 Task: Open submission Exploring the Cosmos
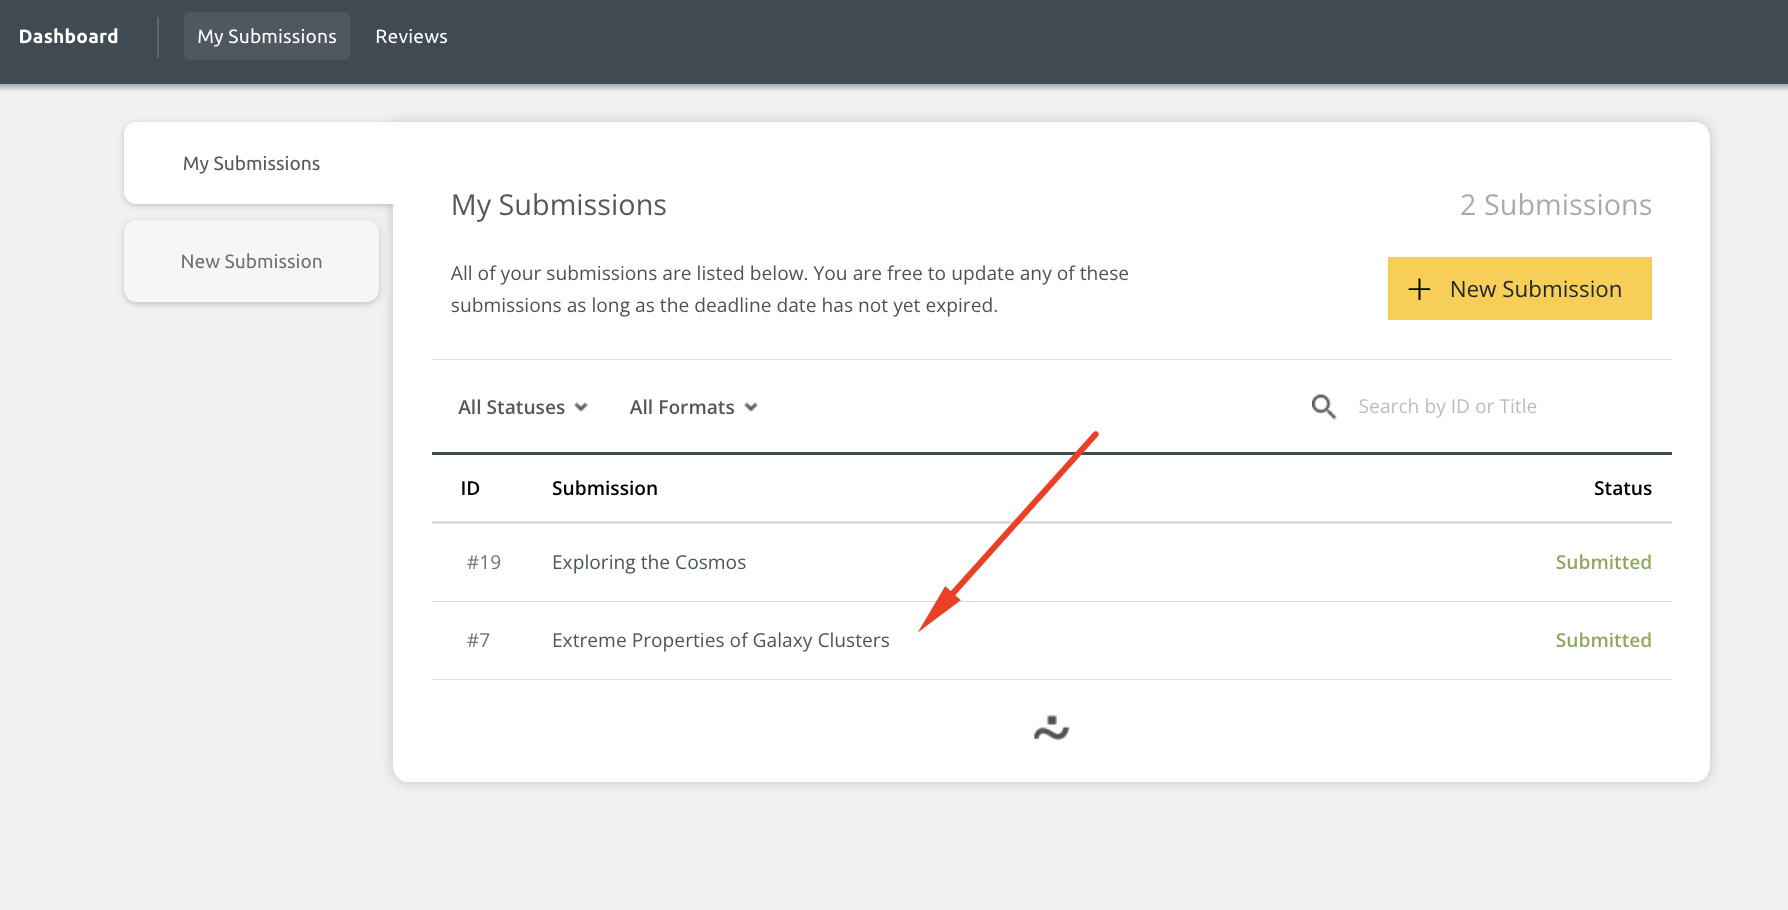[648, 562]
